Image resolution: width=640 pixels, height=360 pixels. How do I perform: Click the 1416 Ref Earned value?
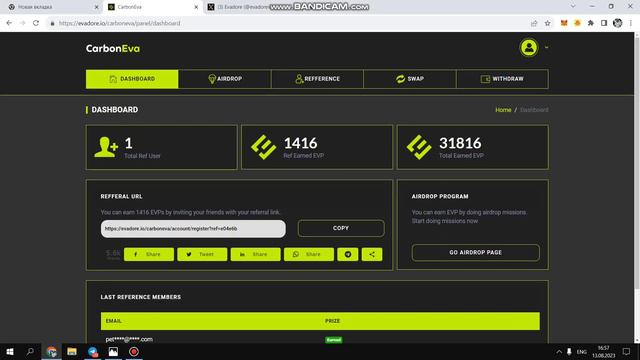coord(300,143)
